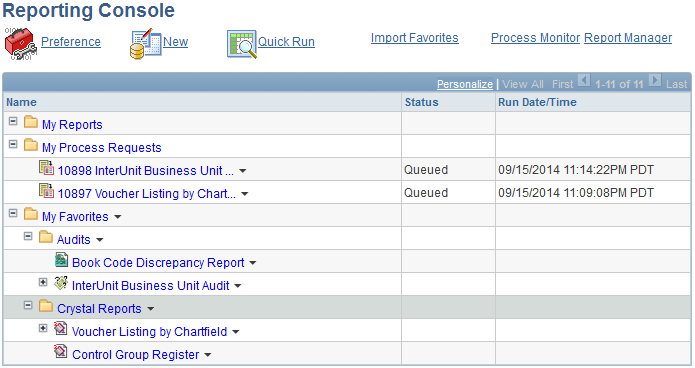The width and height of the screenshot is (695, 368).
Task: Open the Report Manager link
Action: tap(628, 38)
